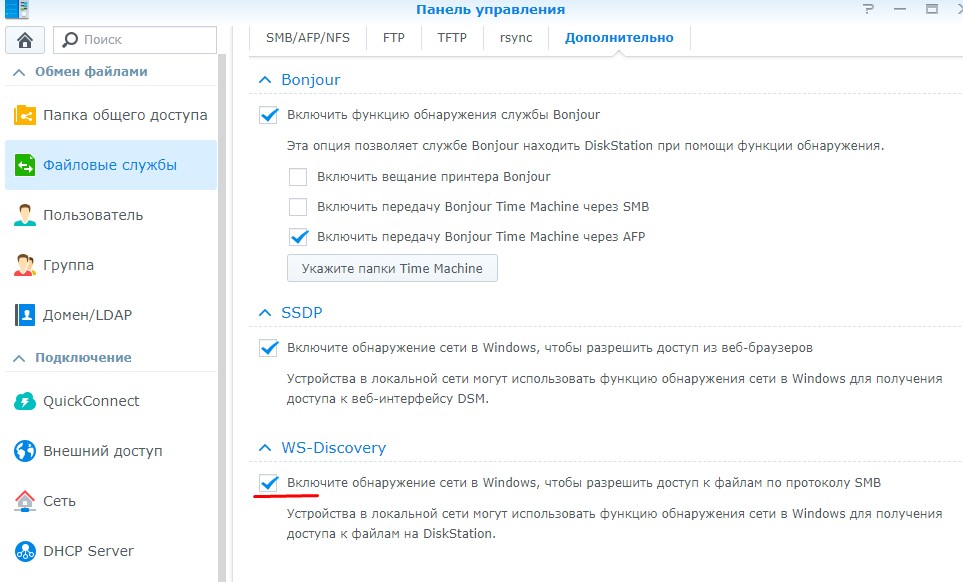The image size is (963, 582).
Task: Toggle the SSDP Windows discovery checkbox
Action: point(268,348)
